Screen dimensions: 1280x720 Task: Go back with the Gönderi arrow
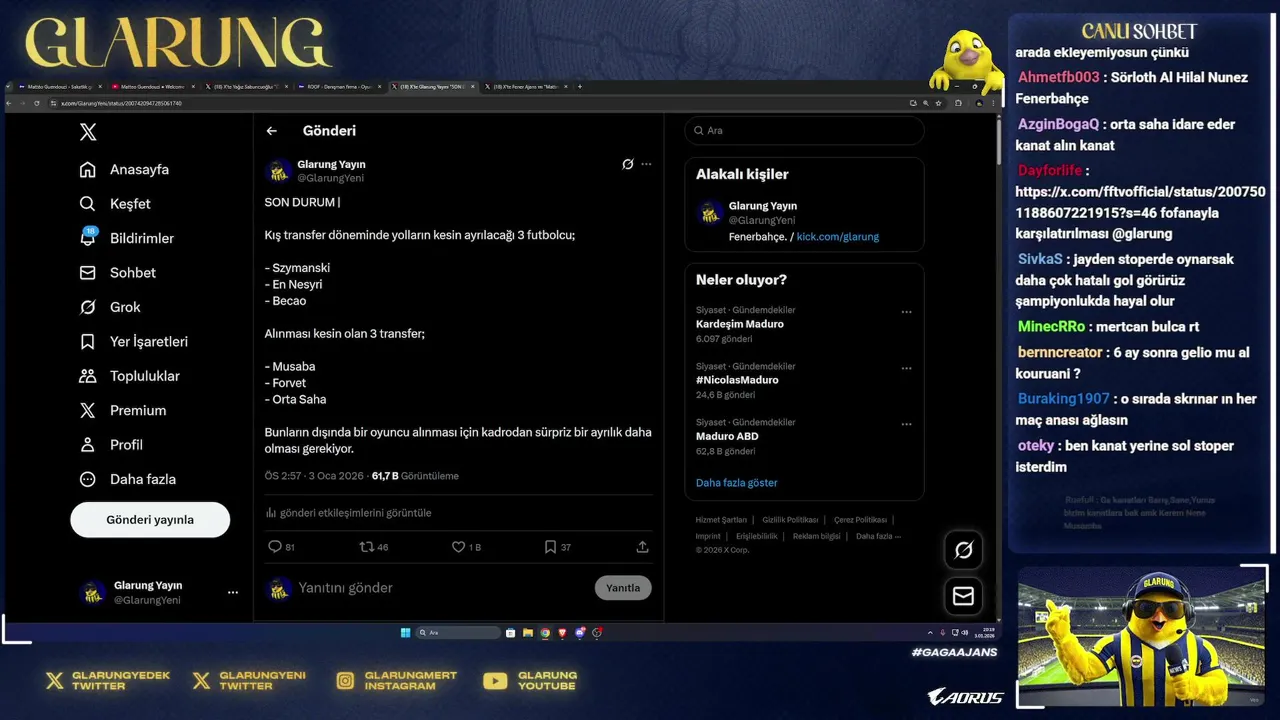click(x=271, y=130)
